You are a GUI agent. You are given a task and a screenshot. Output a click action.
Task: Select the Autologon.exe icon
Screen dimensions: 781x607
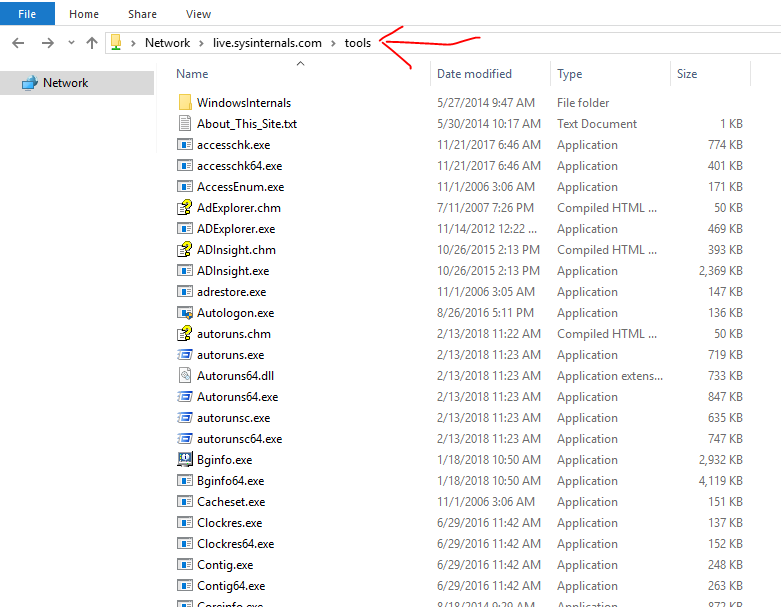[x=185, y=313]
